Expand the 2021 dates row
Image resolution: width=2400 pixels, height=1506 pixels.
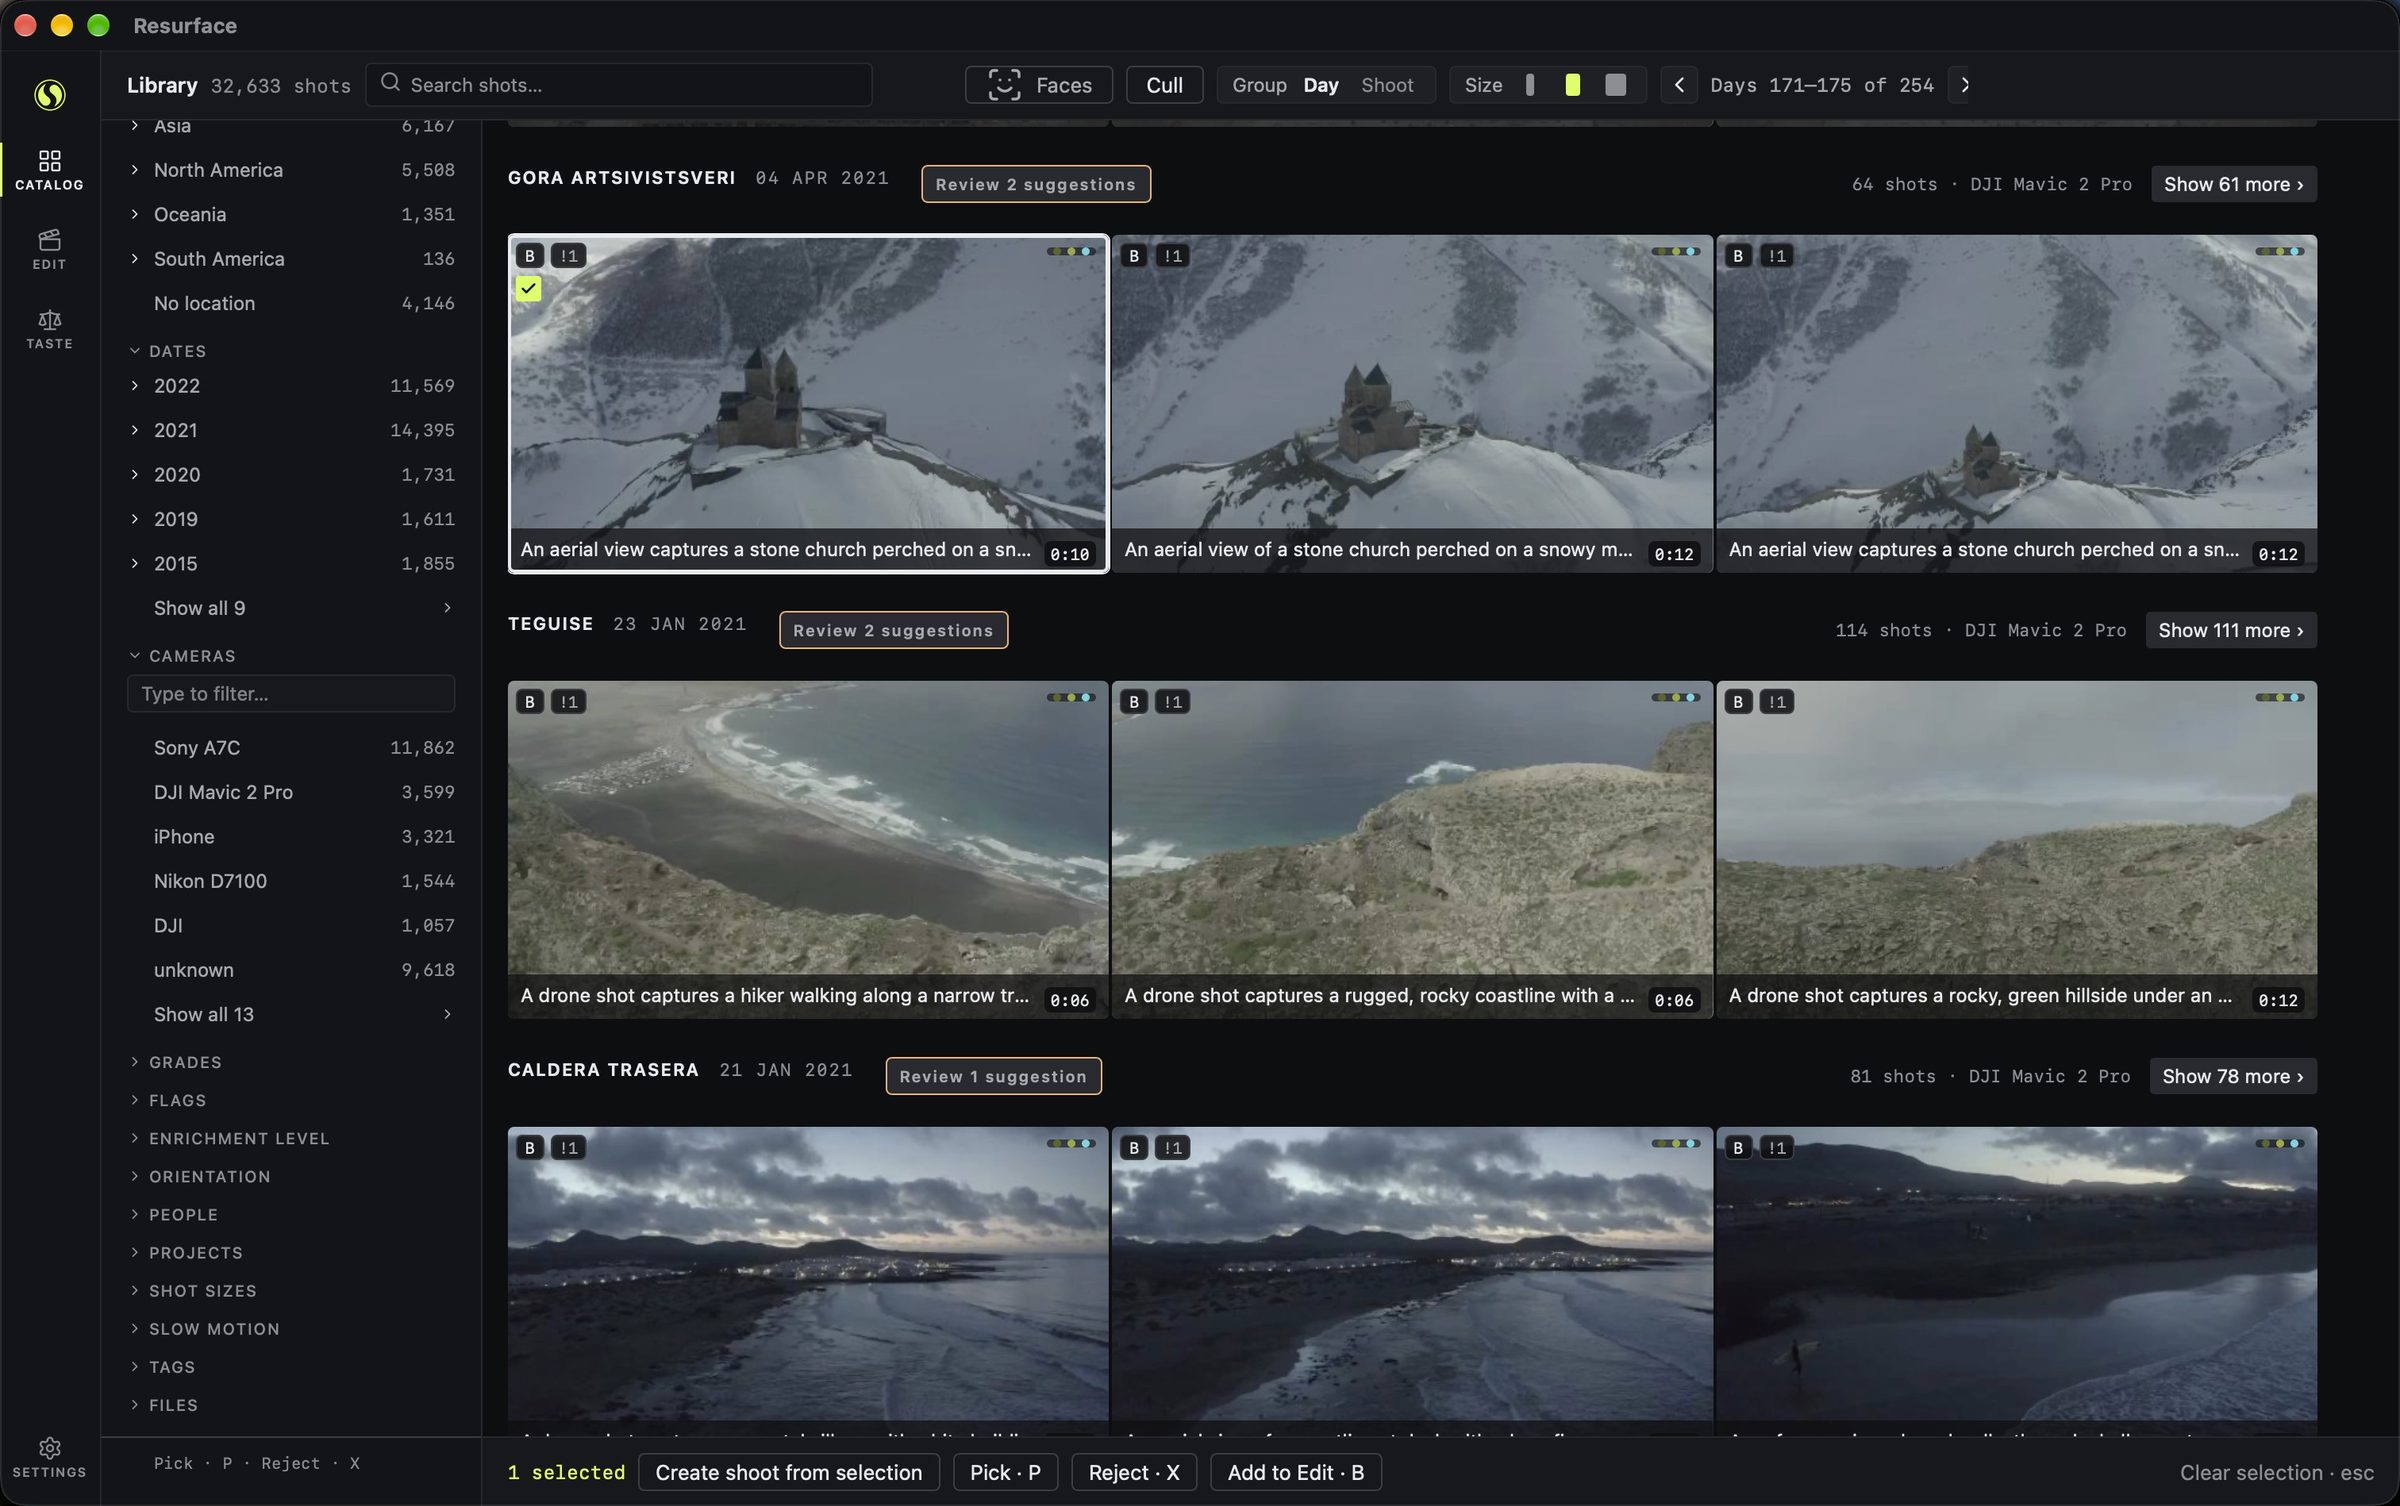point(291,430)
